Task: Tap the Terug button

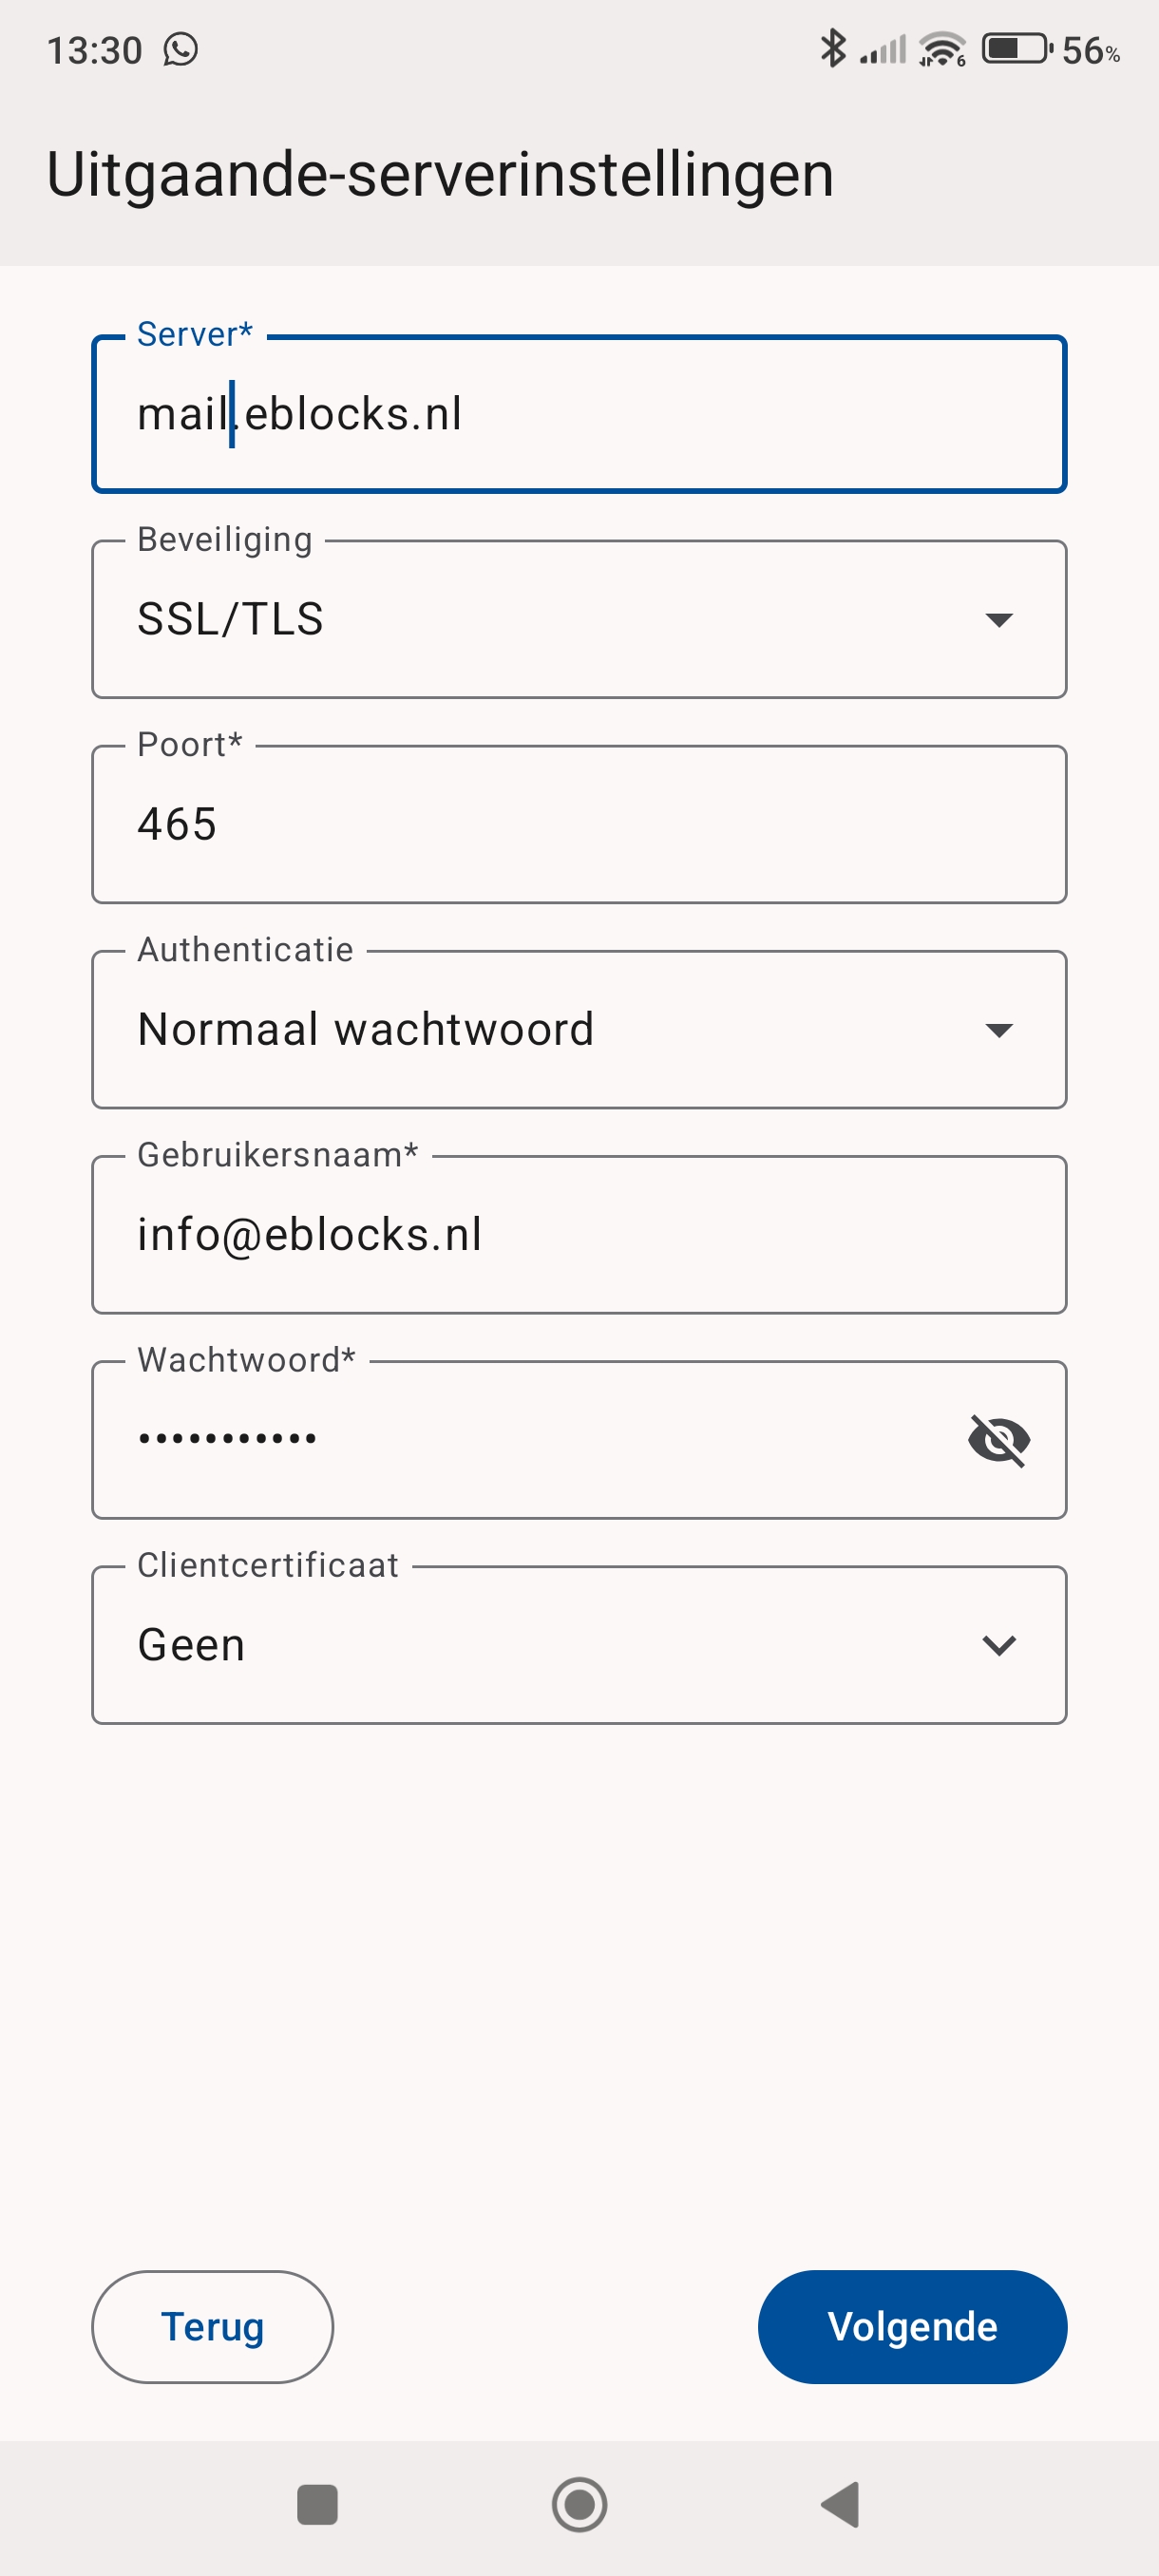Action: [x=212, y=2326]
